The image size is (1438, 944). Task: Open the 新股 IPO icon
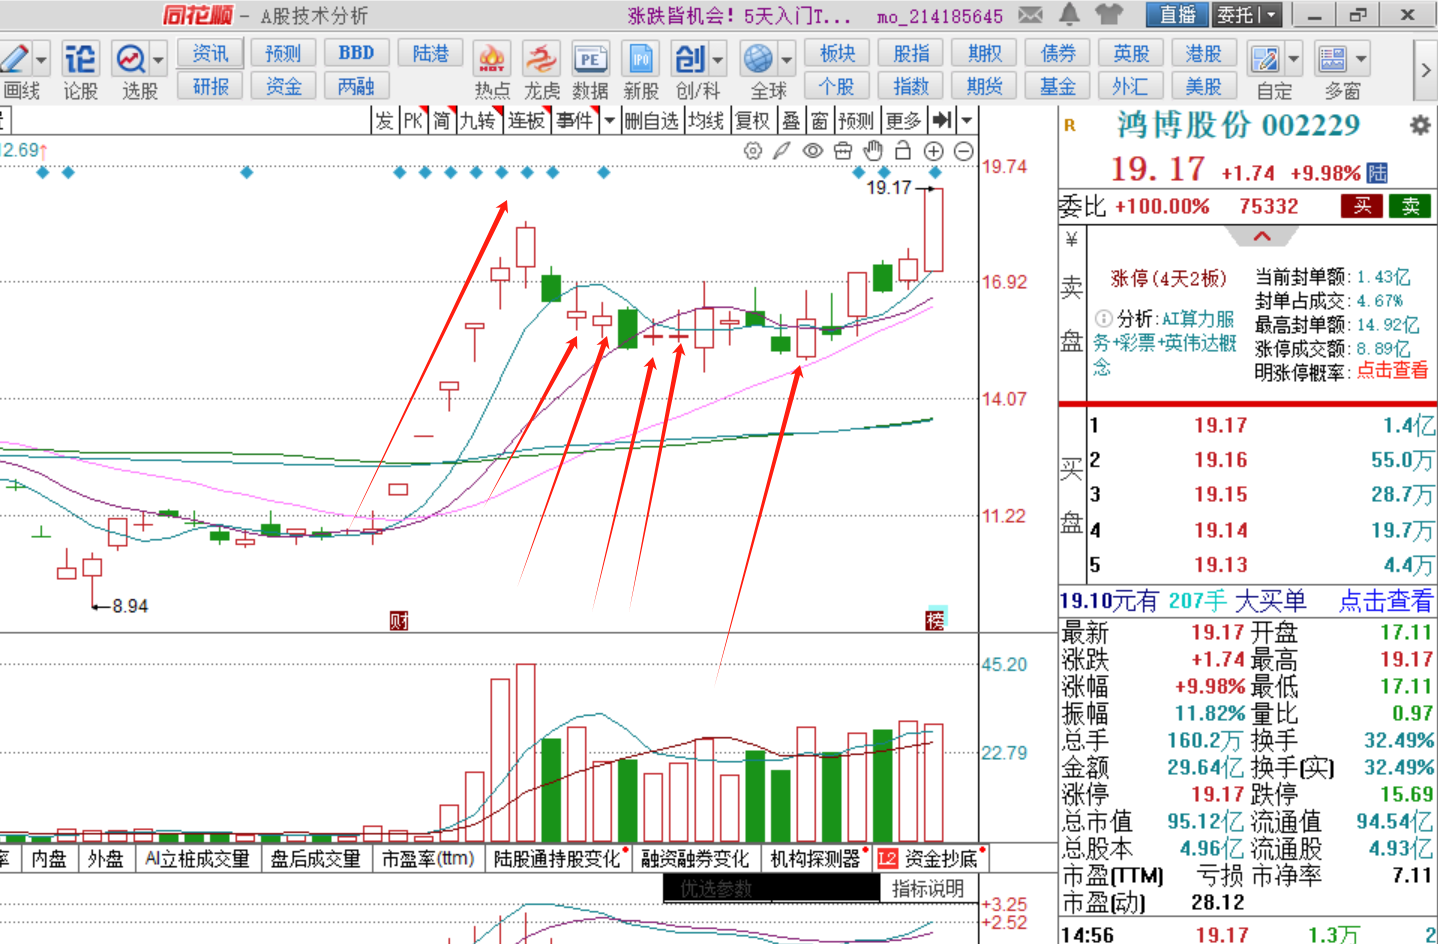coord(640,59)
